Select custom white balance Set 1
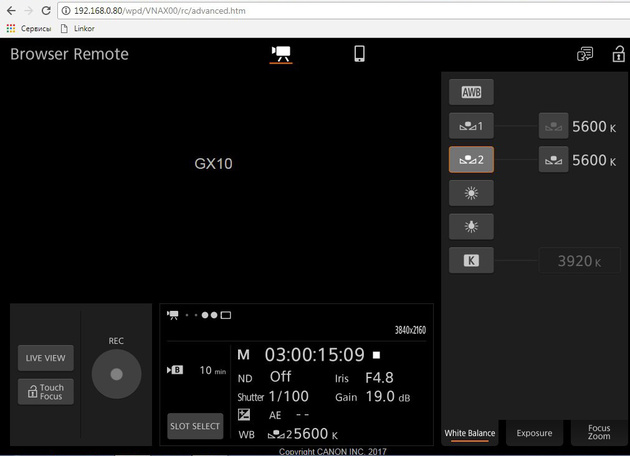The height and width of the screenshot is (456, 630). click(x=471, y=126)
